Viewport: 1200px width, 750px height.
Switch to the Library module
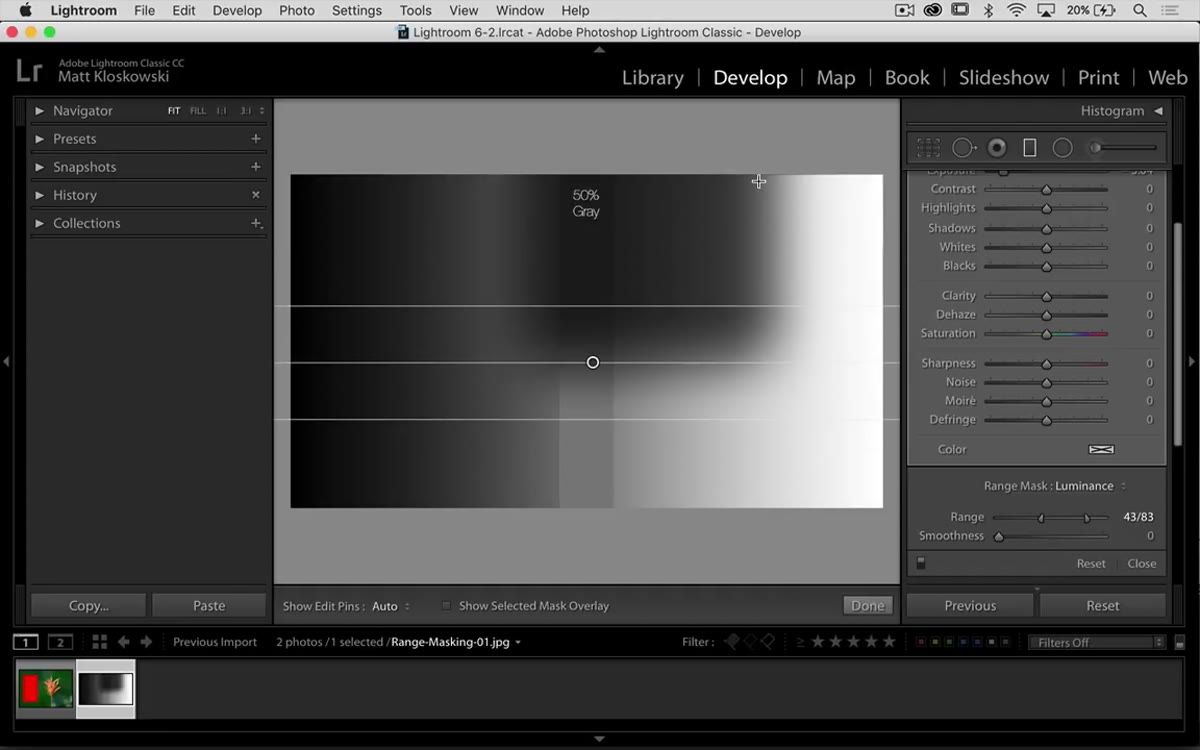pyautogui.click(x=652, y=78)
